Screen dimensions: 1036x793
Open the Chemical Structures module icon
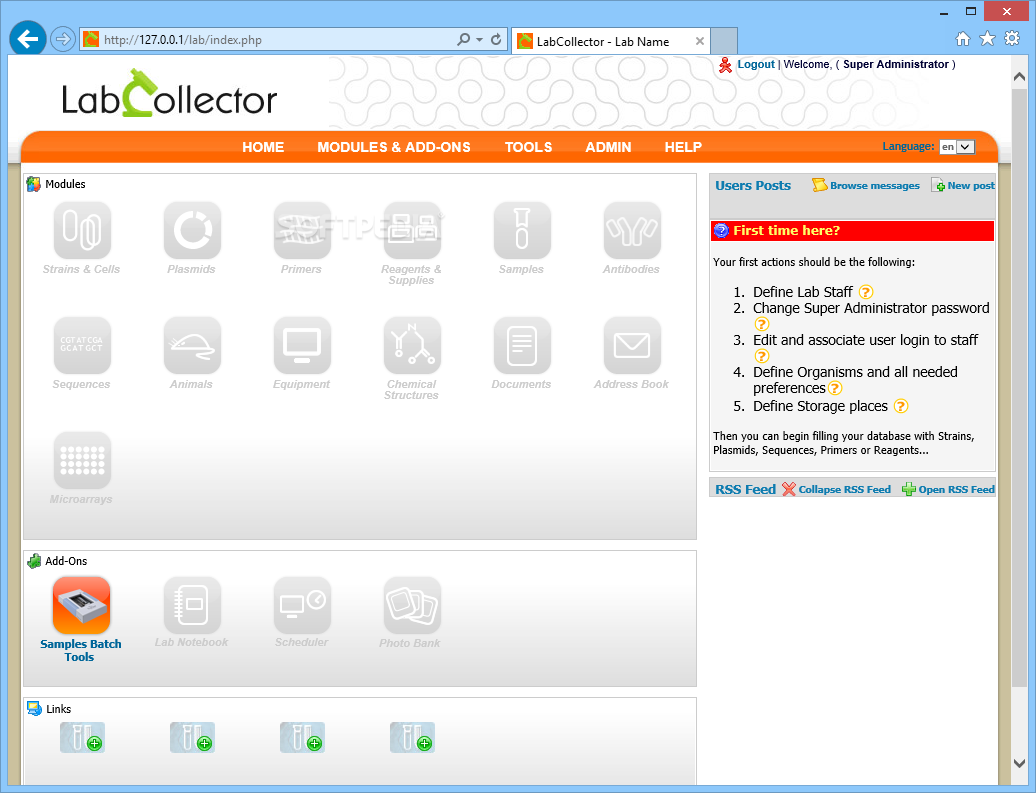412,345
